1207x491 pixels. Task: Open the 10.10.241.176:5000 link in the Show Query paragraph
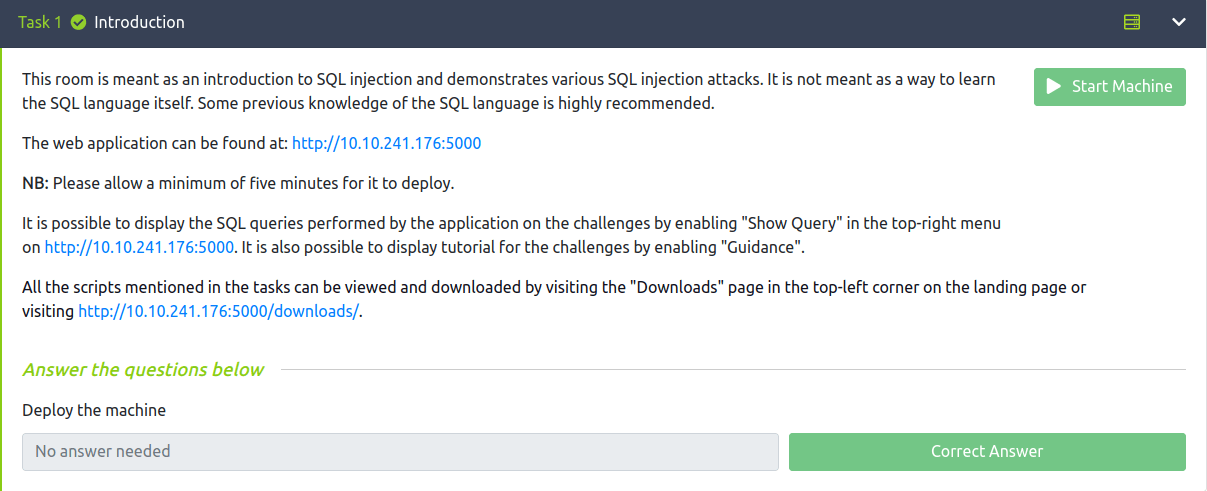tap(139, 247)
